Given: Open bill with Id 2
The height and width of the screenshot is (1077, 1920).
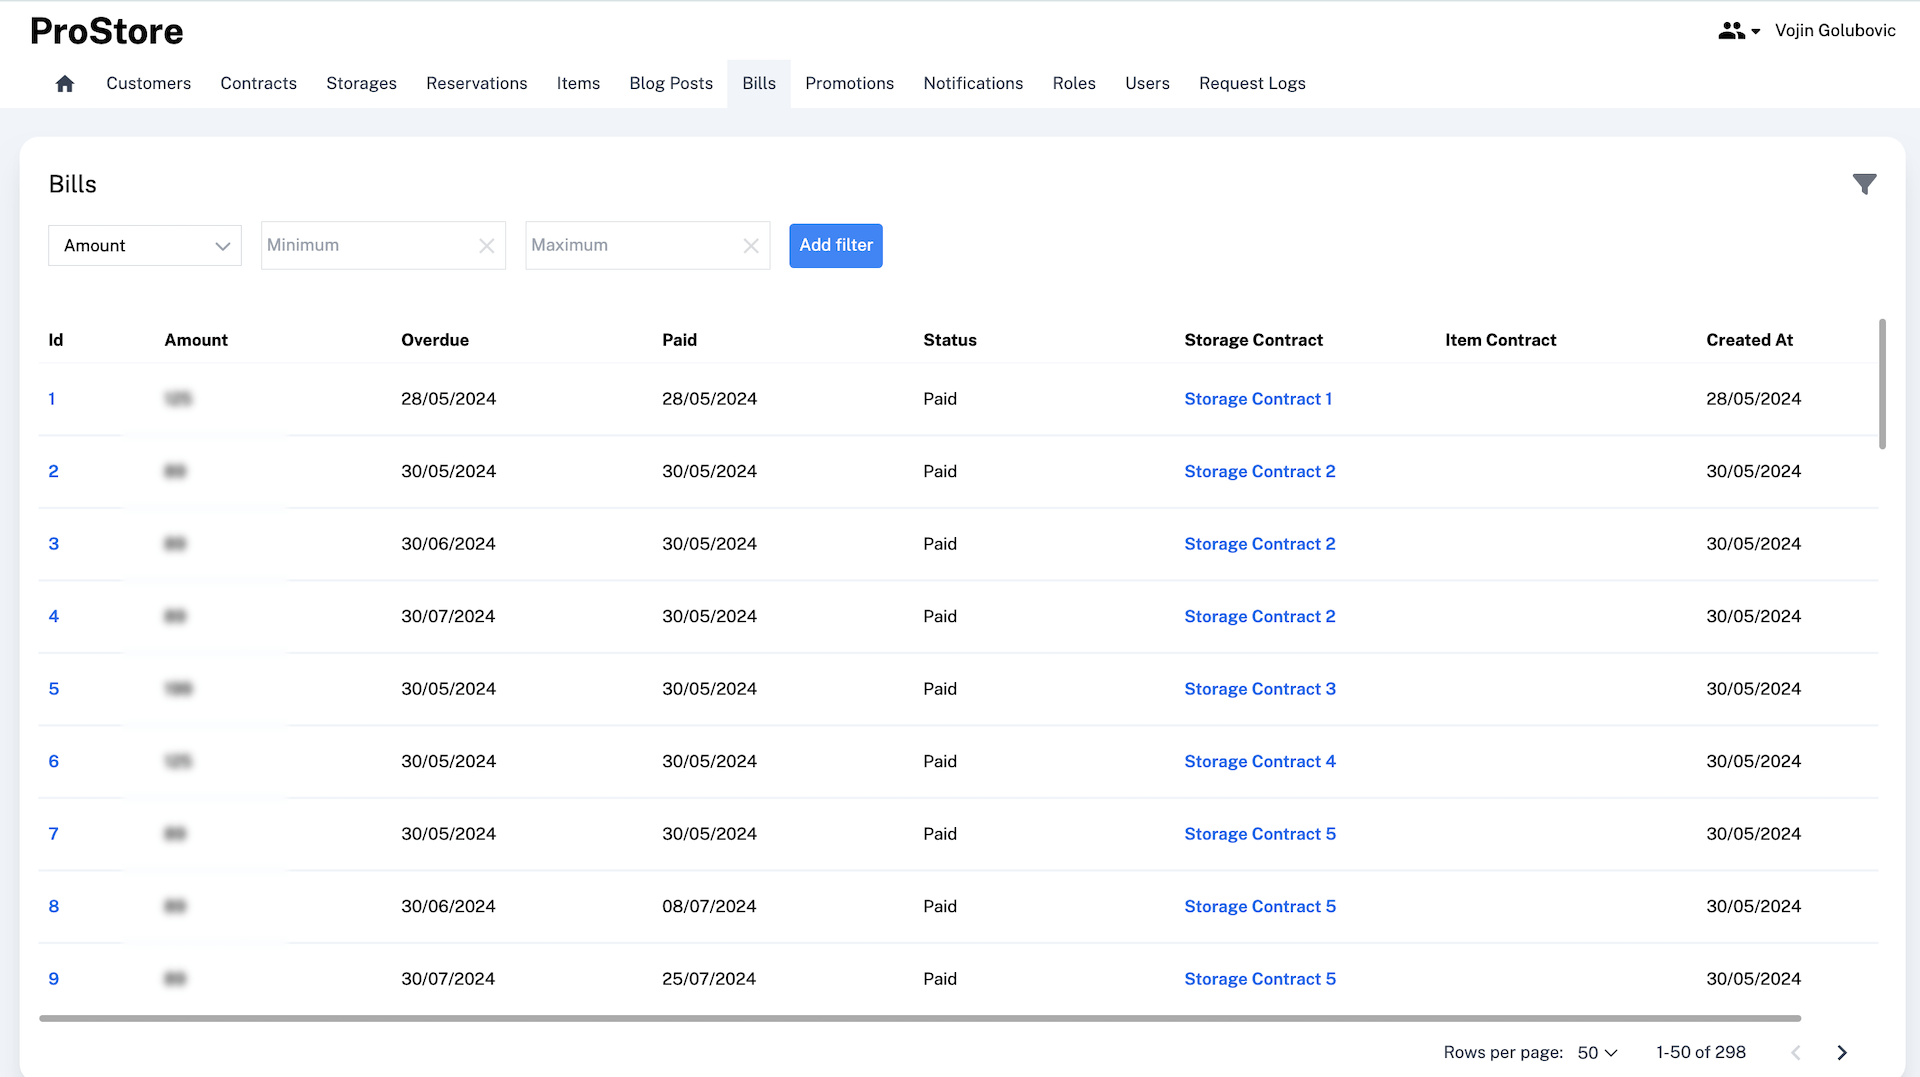Looking at the screenshot, I should coord(54,472).
